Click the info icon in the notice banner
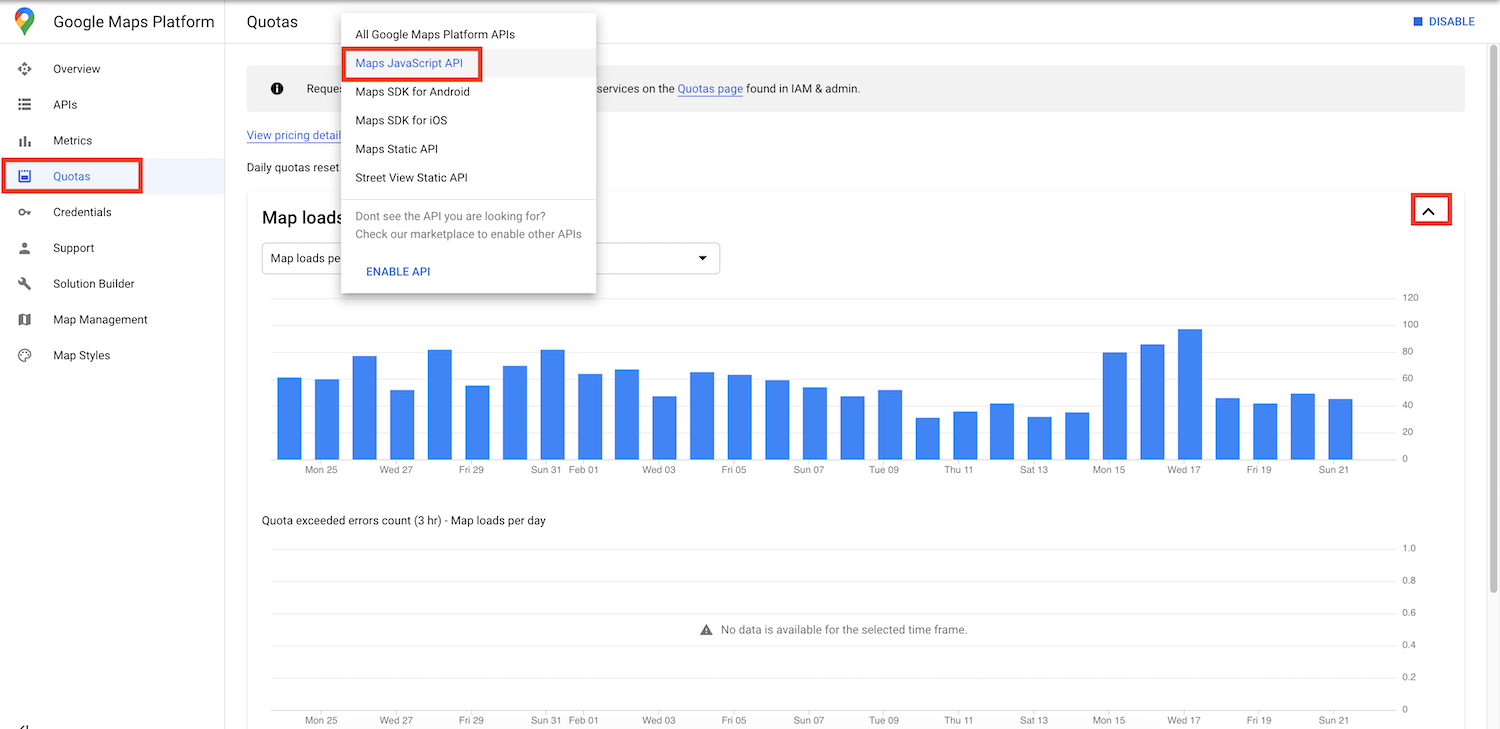 point(277,88)
